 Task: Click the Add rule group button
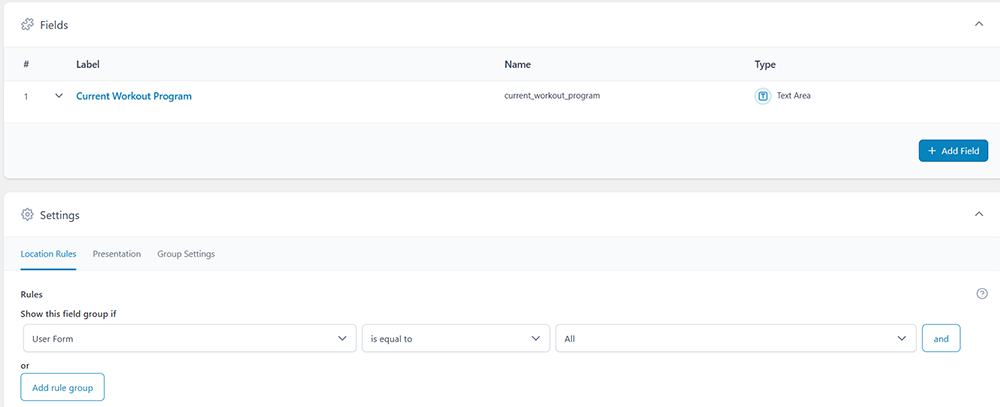(x=62, y=387)
